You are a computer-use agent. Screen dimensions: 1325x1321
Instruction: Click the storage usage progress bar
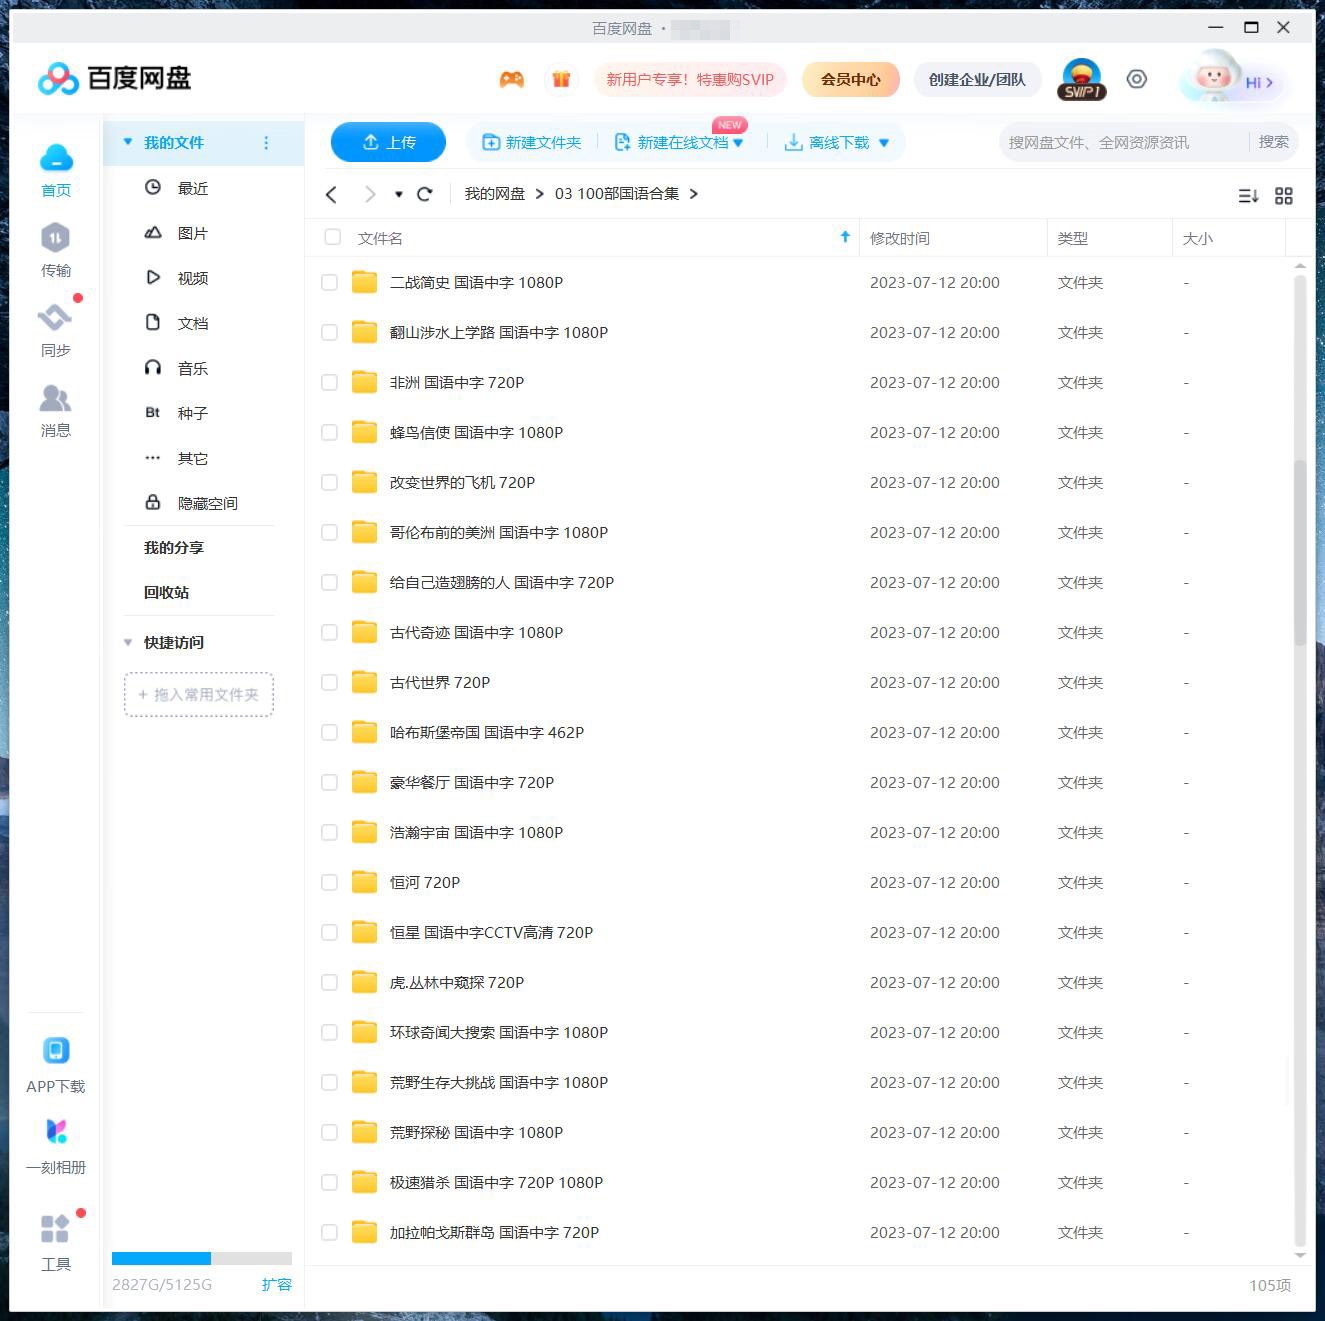coord(200,1258)
